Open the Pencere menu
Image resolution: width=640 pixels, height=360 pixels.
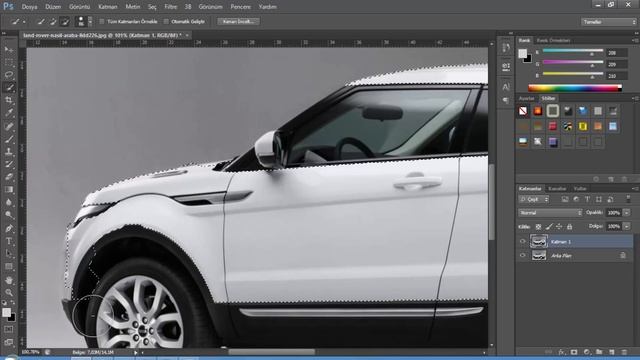click(x=240, y=7)
